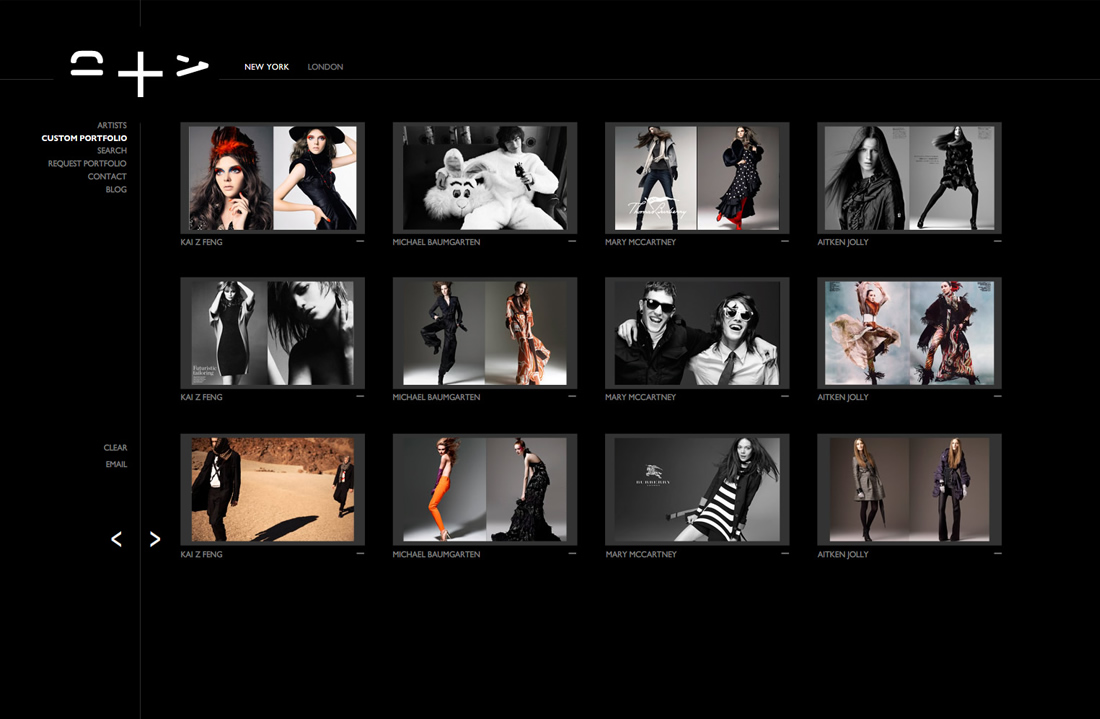Open the Artists menu item
Viewport: 1100px width, 719px height.
click(x=112, y=125)
